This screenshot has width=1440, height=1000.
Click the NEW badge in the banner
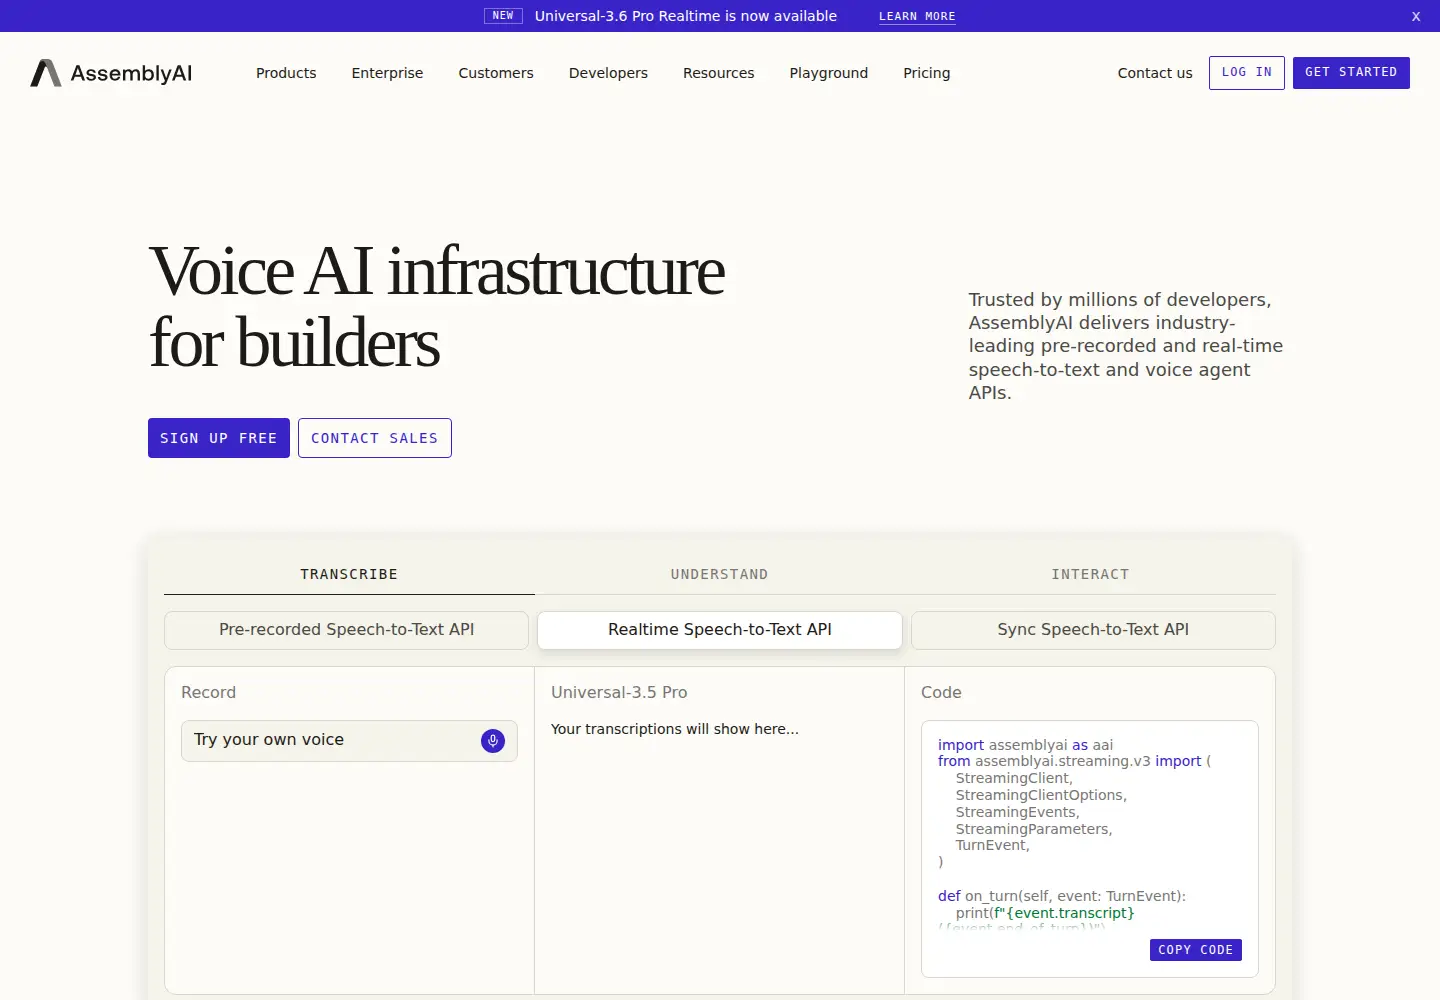coord(503,16)
